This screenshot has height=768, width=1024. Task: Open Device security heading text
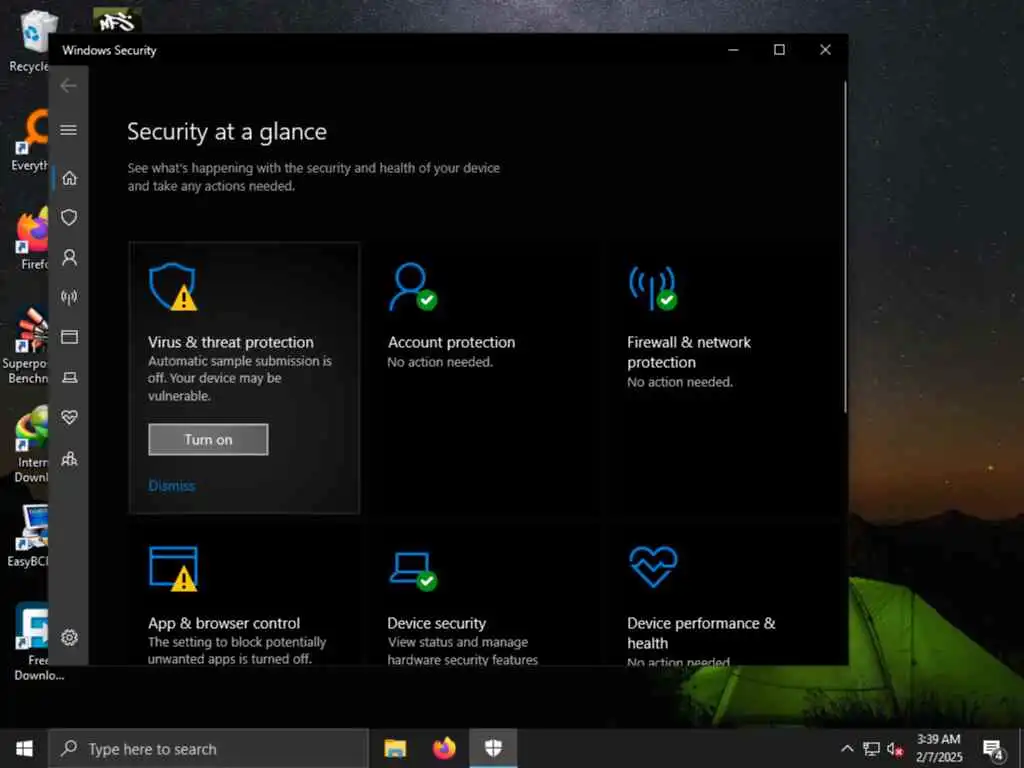436,623
